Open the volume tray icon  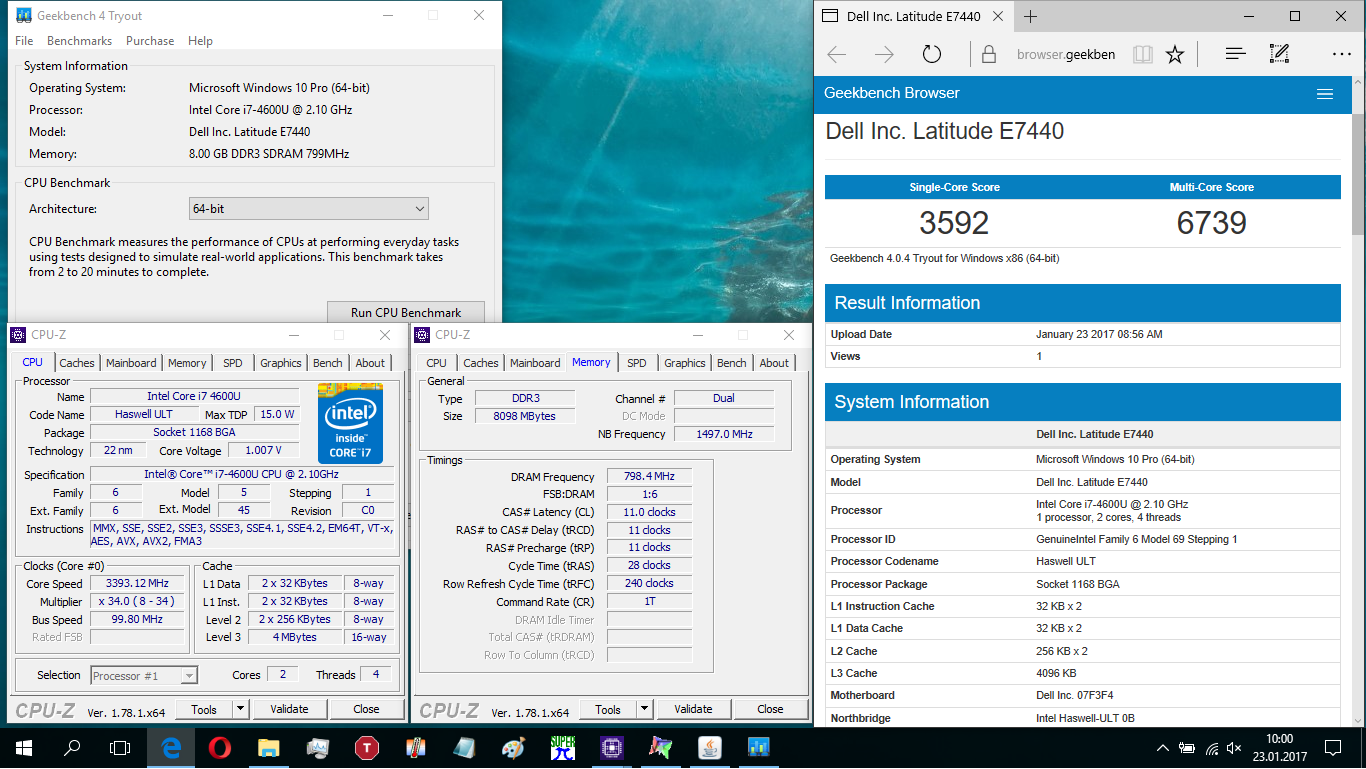click(1236, 747)
